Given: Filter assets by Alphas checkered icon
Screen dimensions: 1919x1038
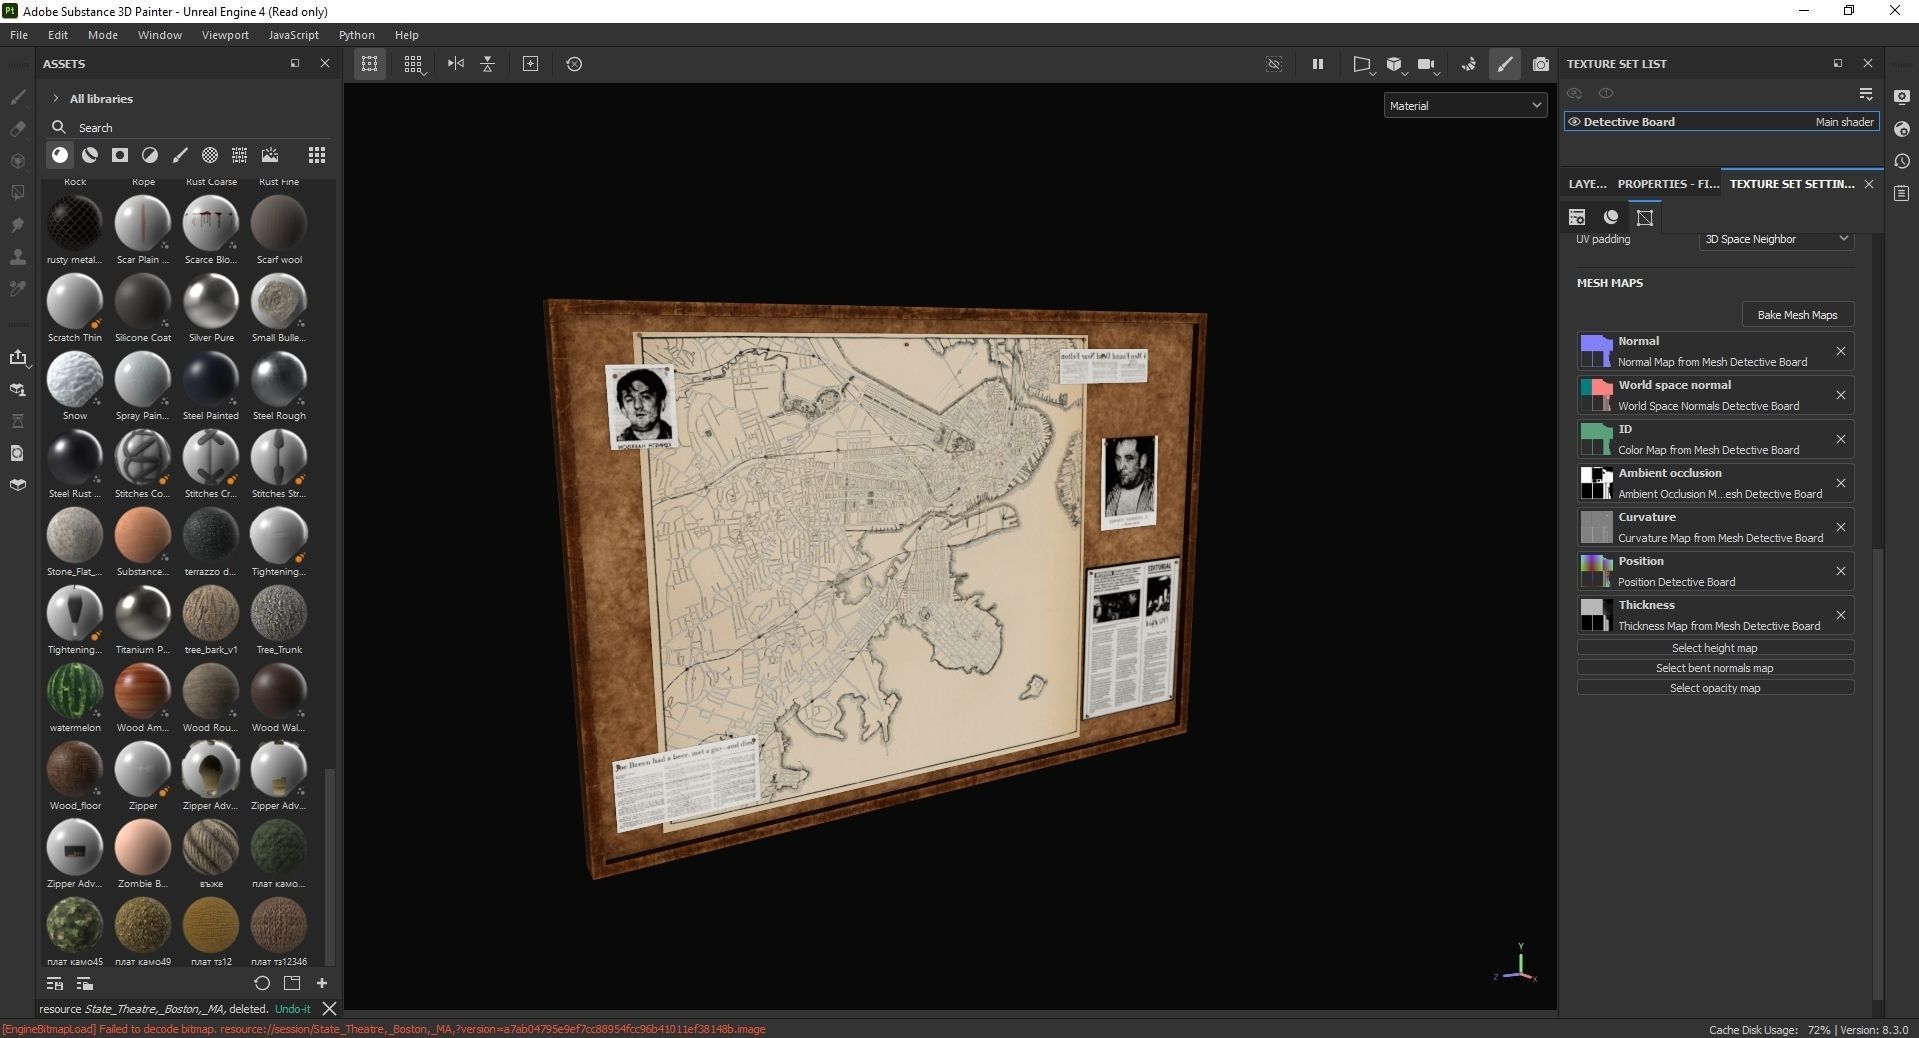Looking at the screenshot, I should 210,155.
